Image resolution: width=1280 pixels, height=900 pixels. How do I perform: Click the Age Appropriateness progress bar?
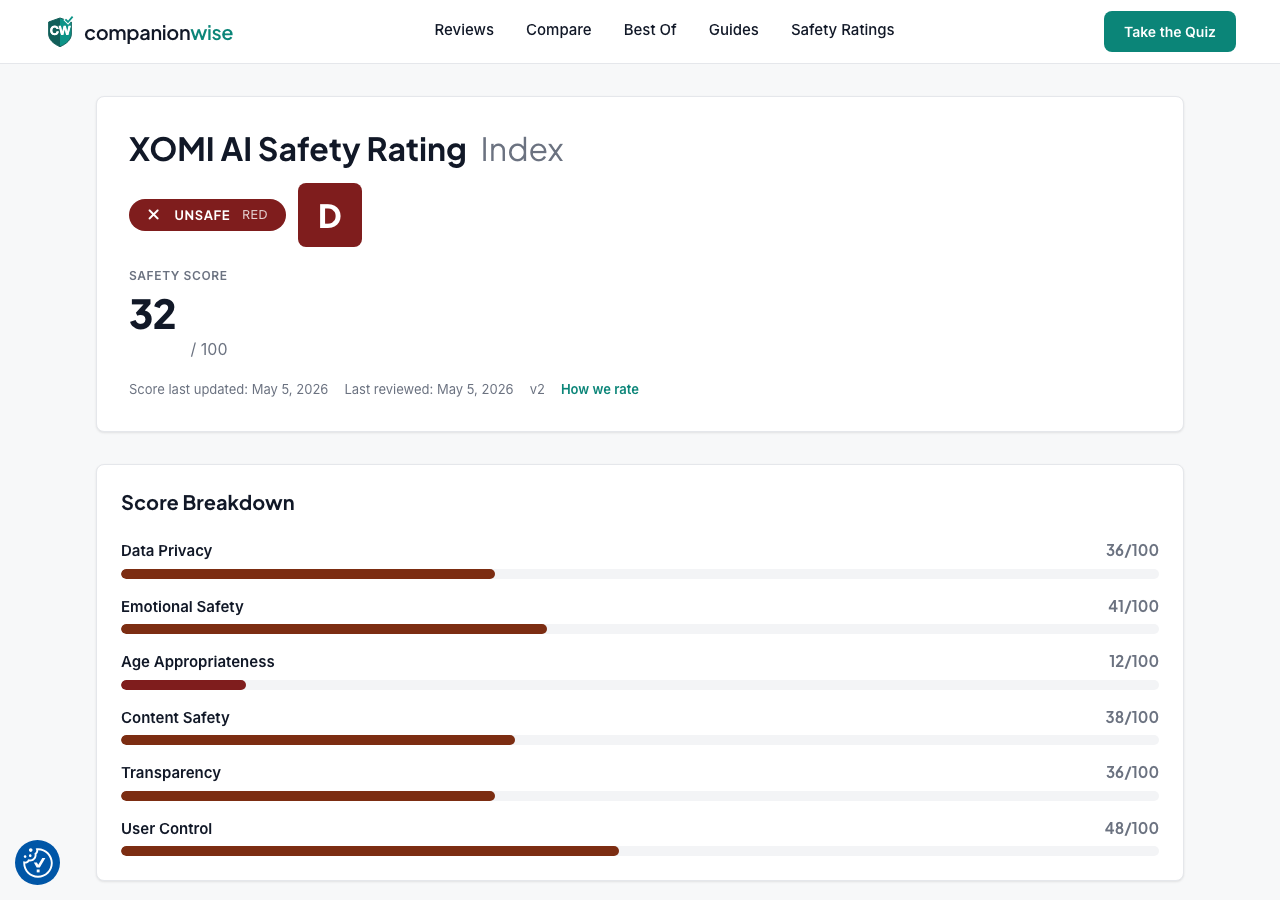pyautogui.click(x=640, y=685)
